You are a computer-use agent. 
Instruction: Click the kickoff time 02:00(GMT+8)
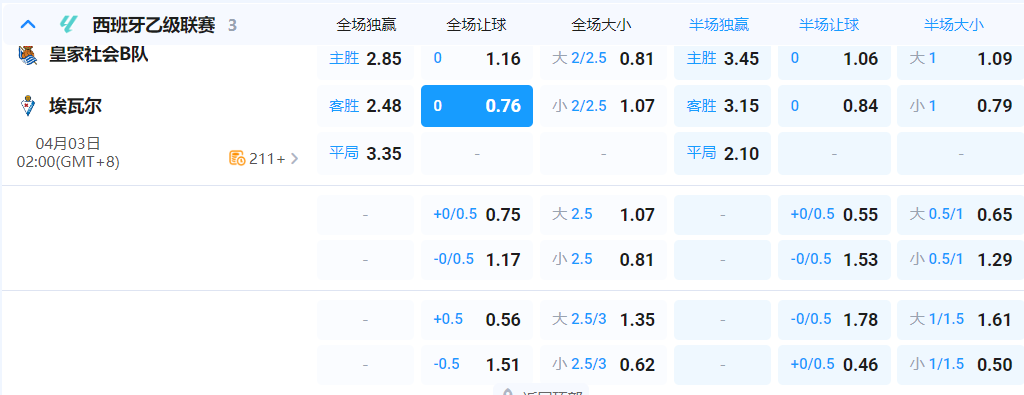pos(69,161)
